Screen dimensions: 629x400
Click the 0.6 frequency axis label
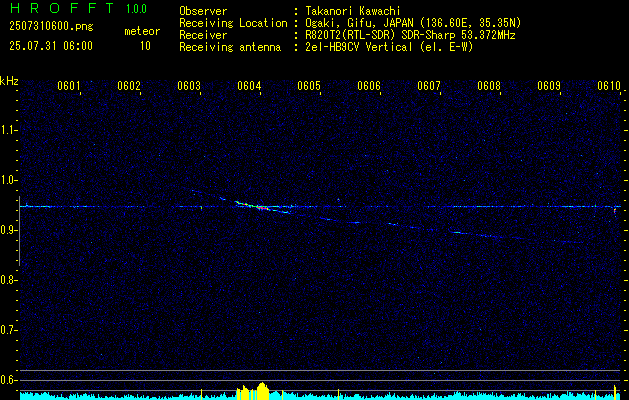(x=8, y=380)
